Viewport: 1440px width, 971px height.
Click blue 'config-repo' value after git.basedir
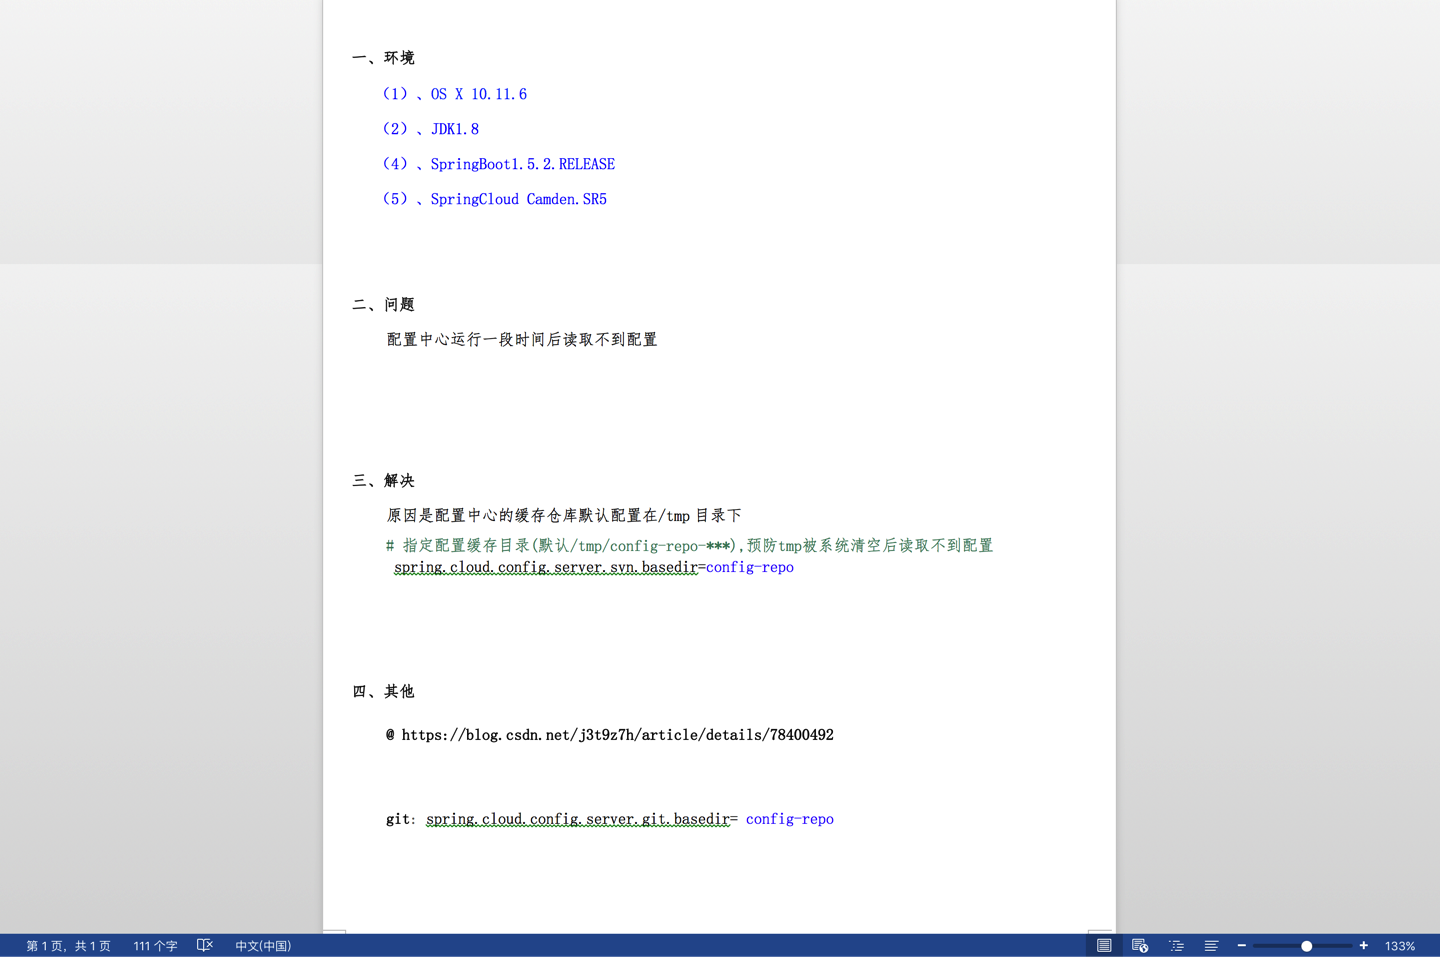coord(790,819)
